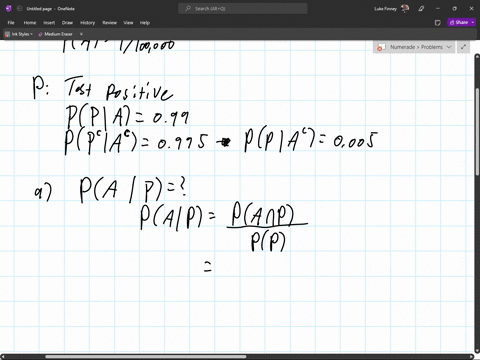Click the pen mode icon in title bar

(x=421, y=9)
